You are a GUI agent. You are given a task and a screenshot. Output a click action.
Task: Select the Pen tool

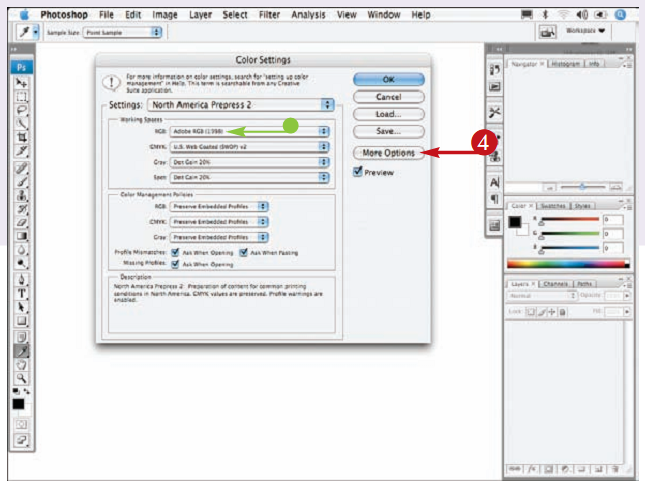pyautogui.click(x=21, y=280)
